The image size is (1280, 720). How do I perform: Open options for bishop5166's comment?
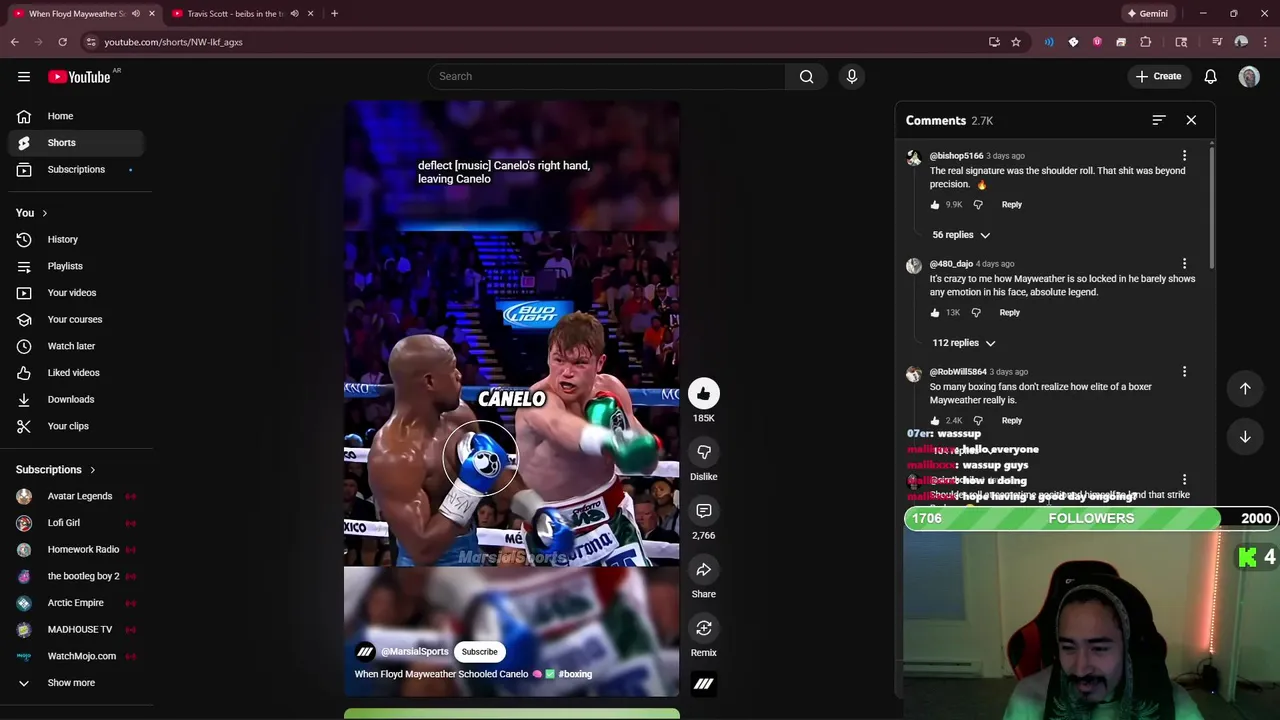[x=1184, y=156]
